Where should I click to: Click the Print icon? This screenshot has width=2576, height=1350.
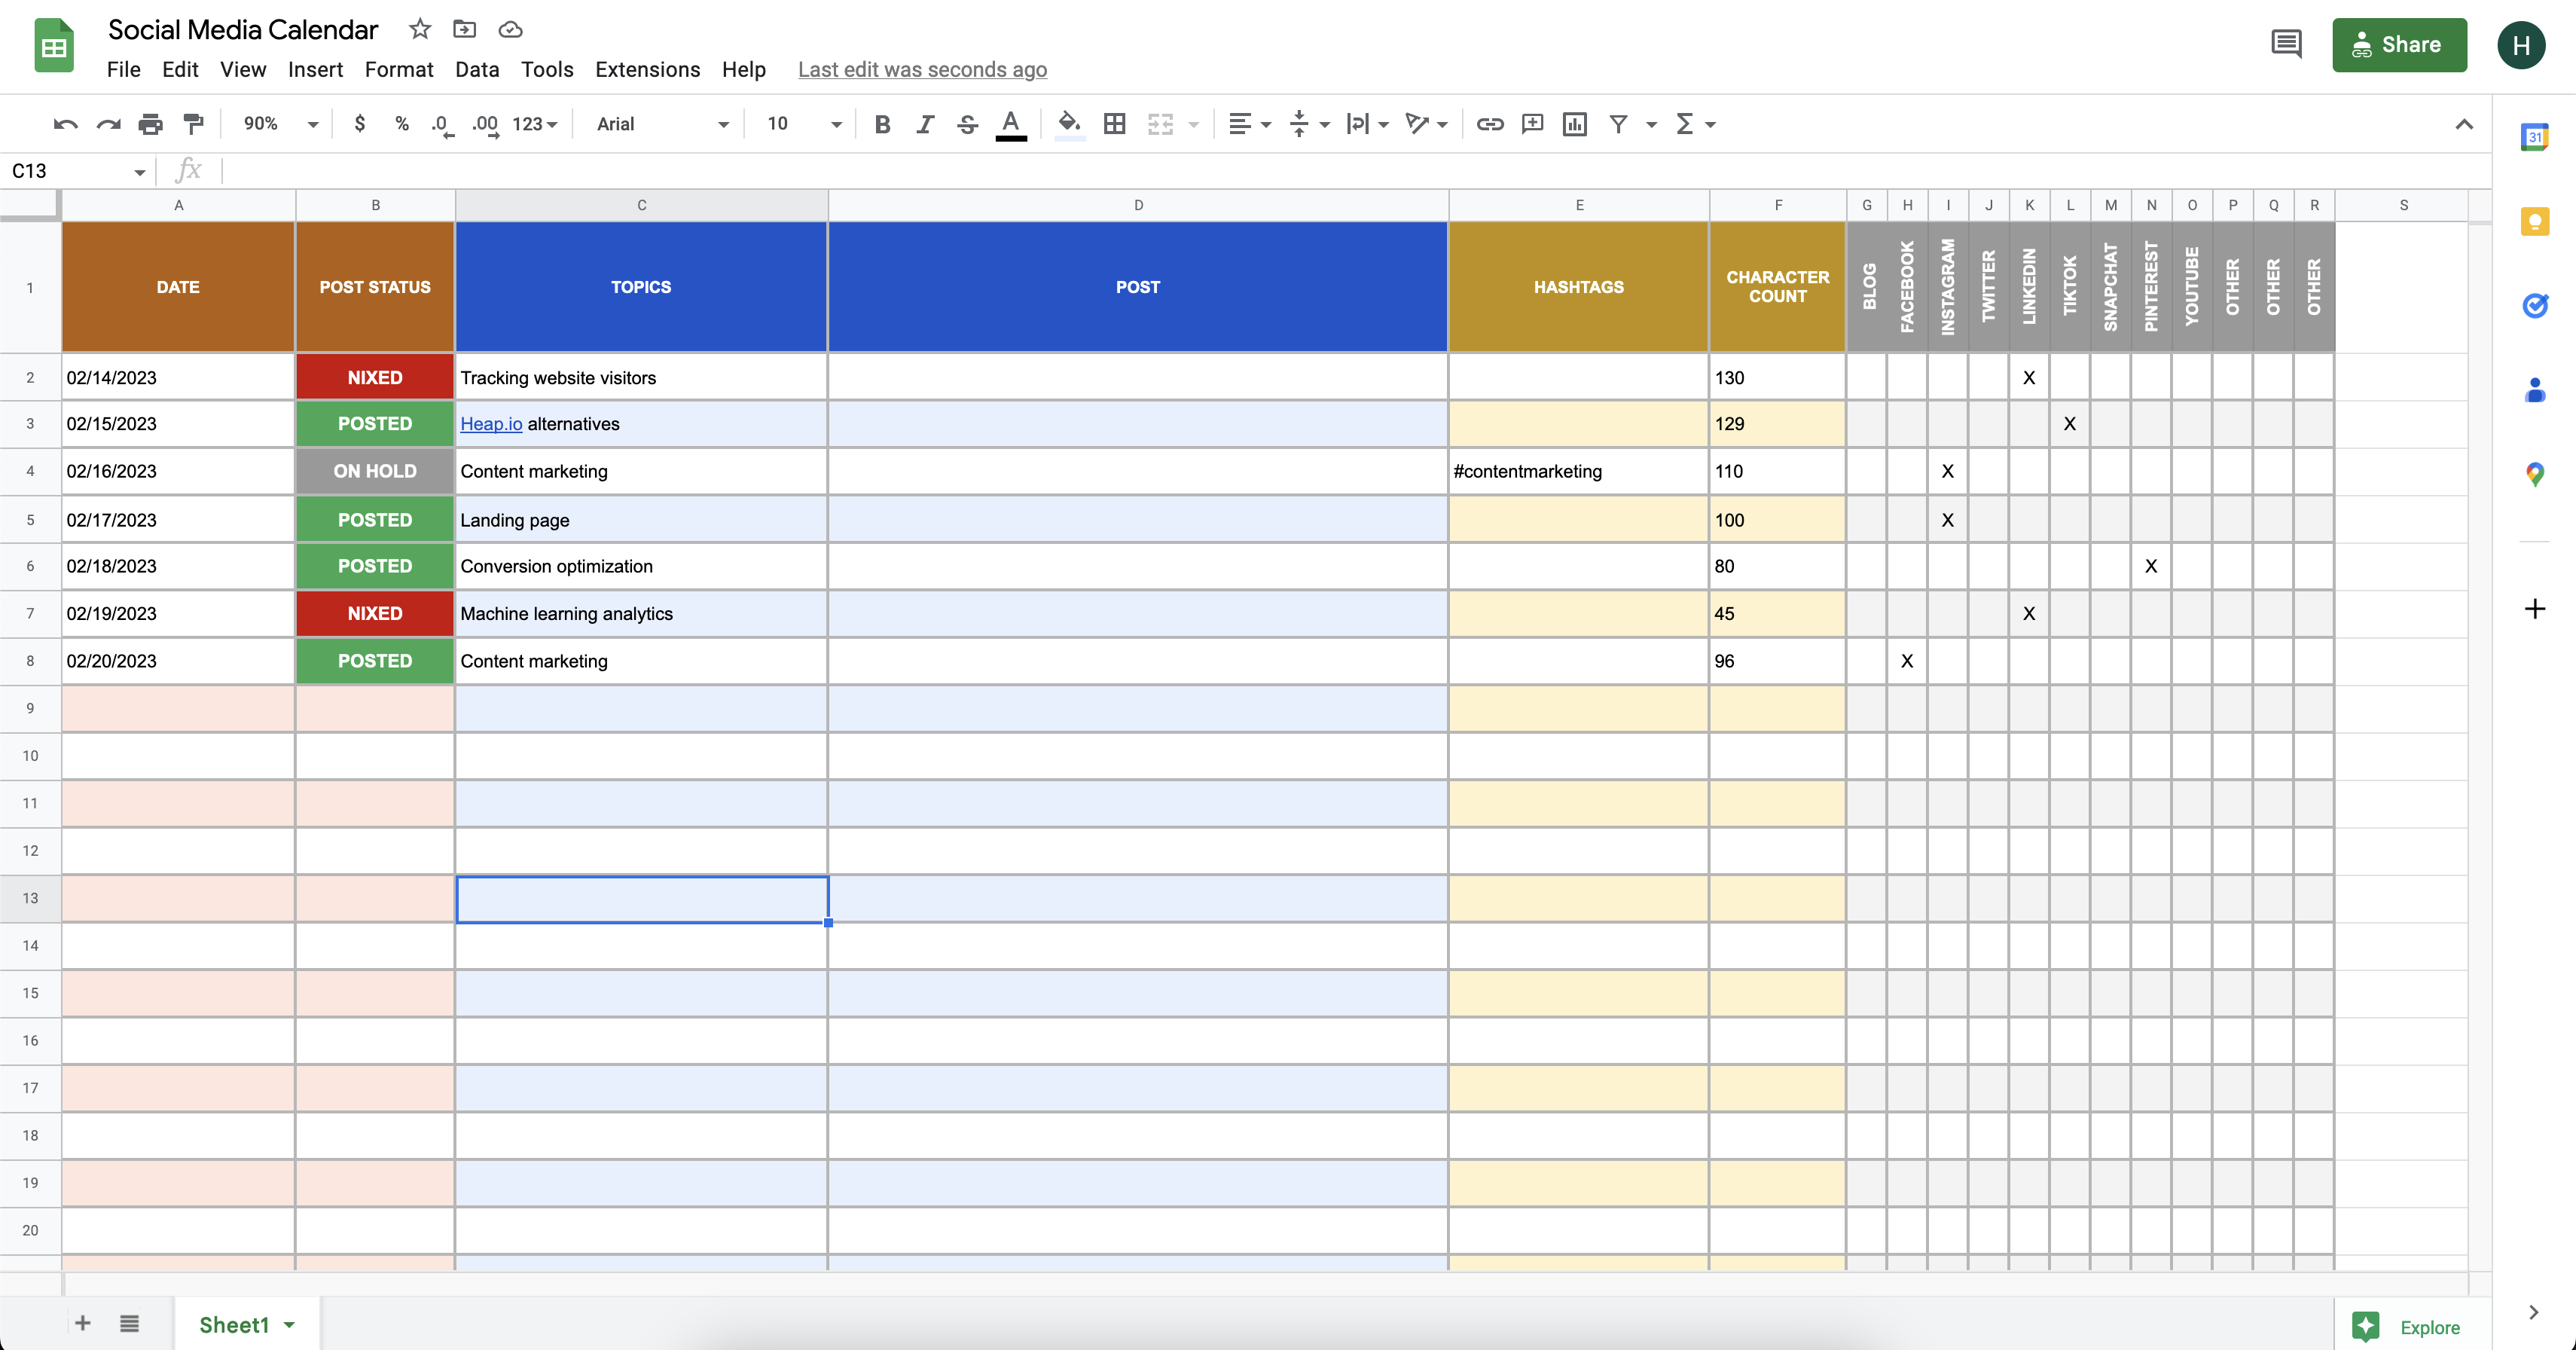(x=151, y=124)
